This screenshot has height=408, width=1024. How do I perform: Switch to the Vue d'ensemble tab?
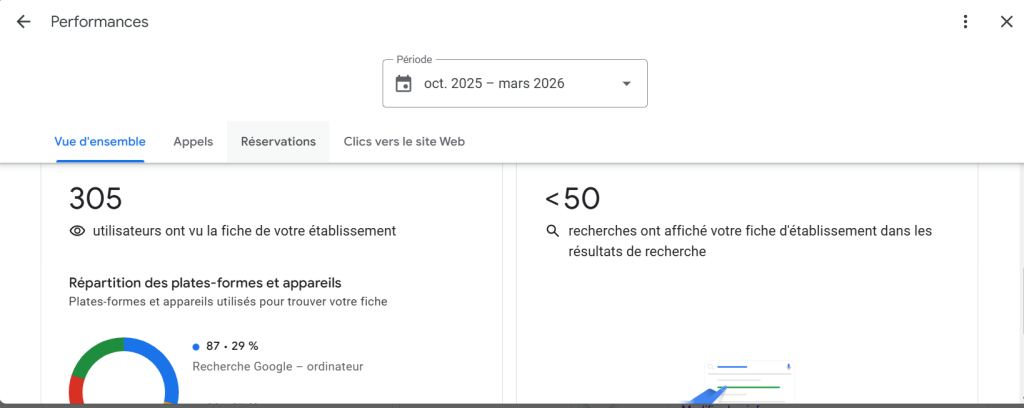point(100,142)
